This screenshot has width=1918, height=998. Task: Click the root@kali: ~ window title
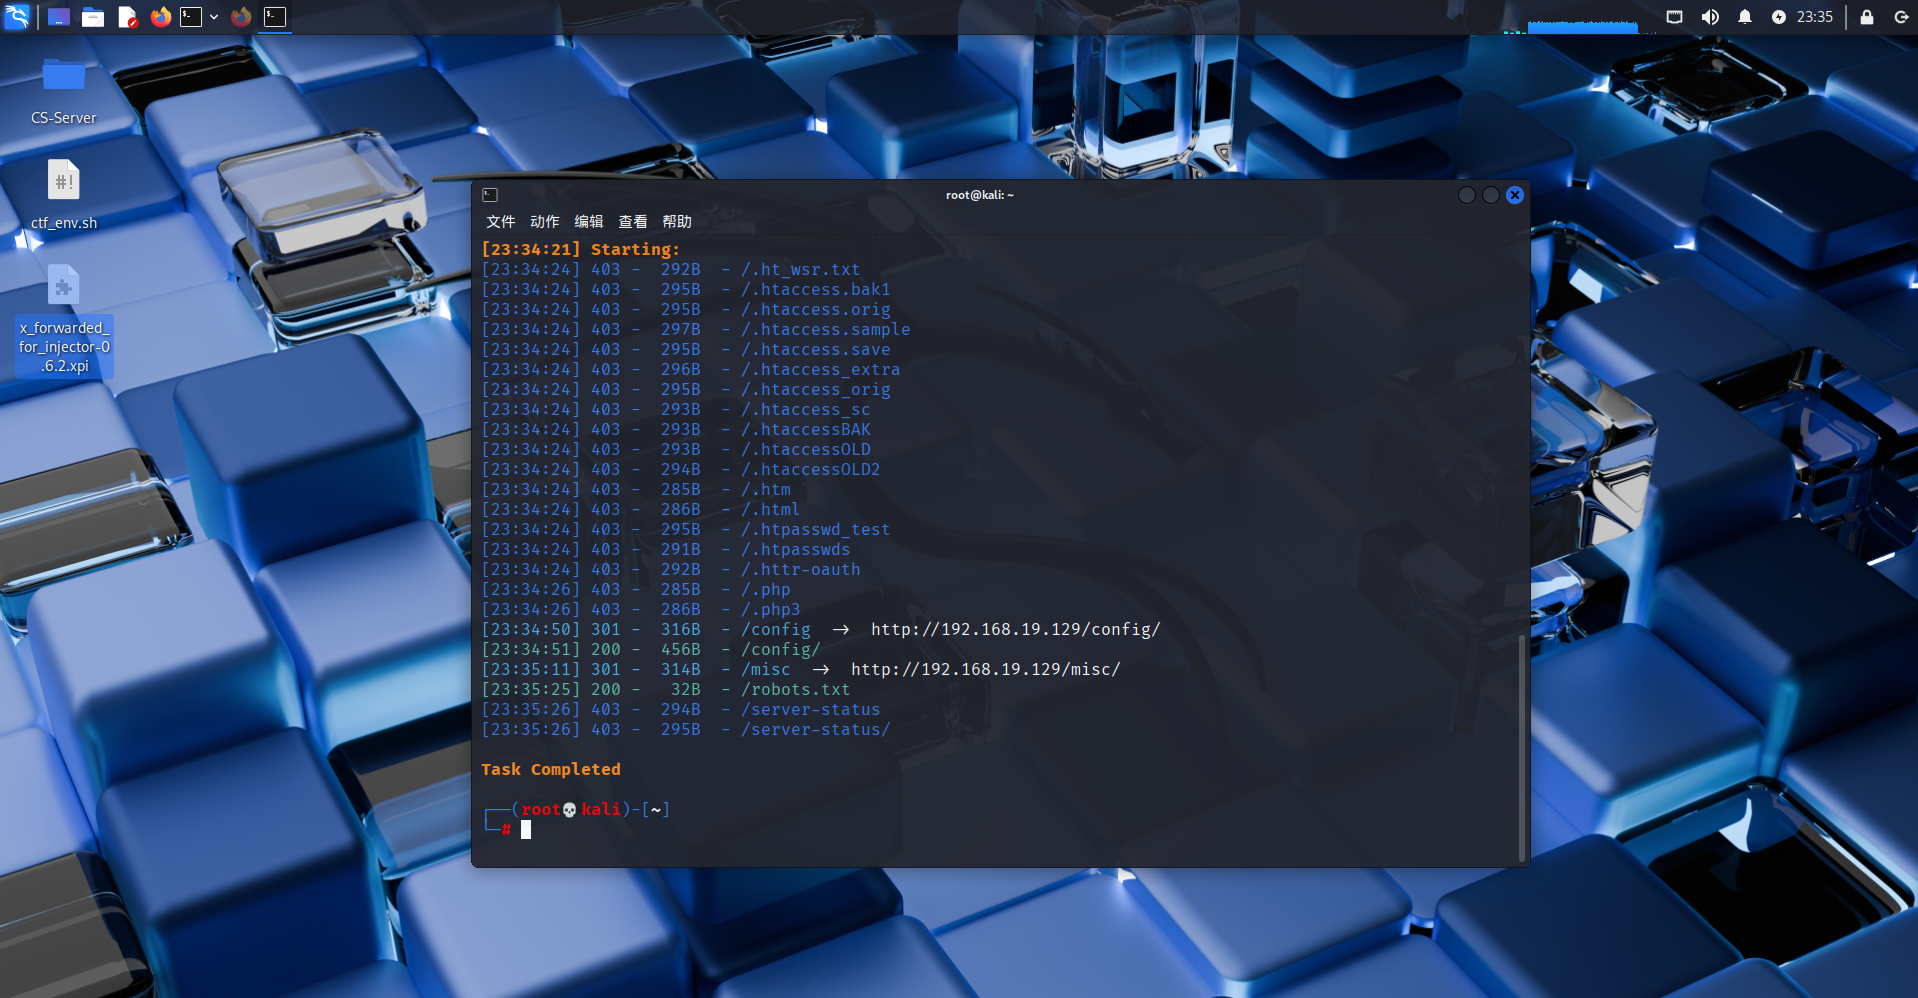(x=980, y=195)
